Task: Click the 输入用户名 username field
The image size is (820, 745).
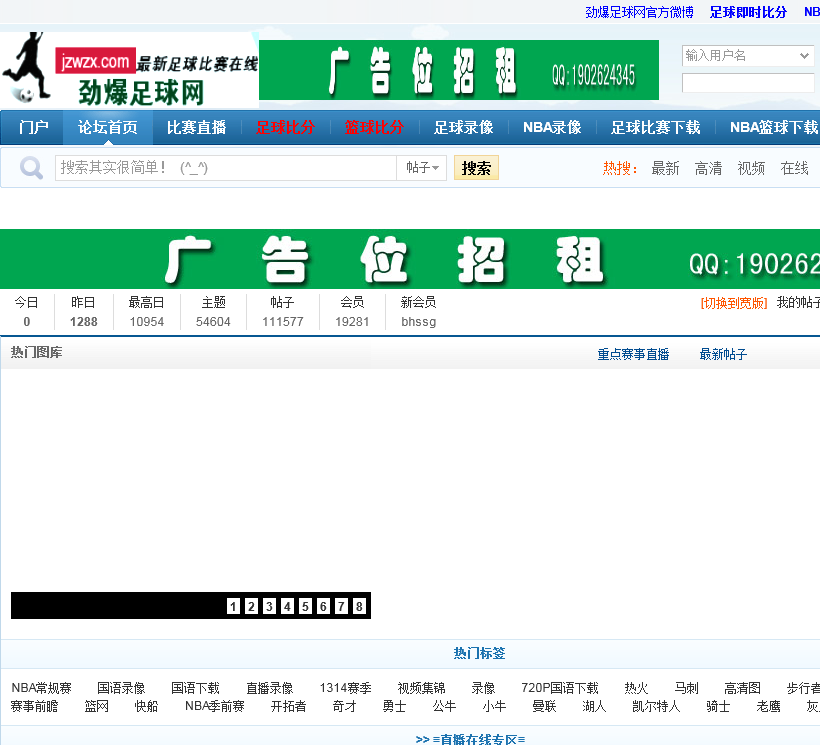Action: pyautogui.click(x=748, y=55)
